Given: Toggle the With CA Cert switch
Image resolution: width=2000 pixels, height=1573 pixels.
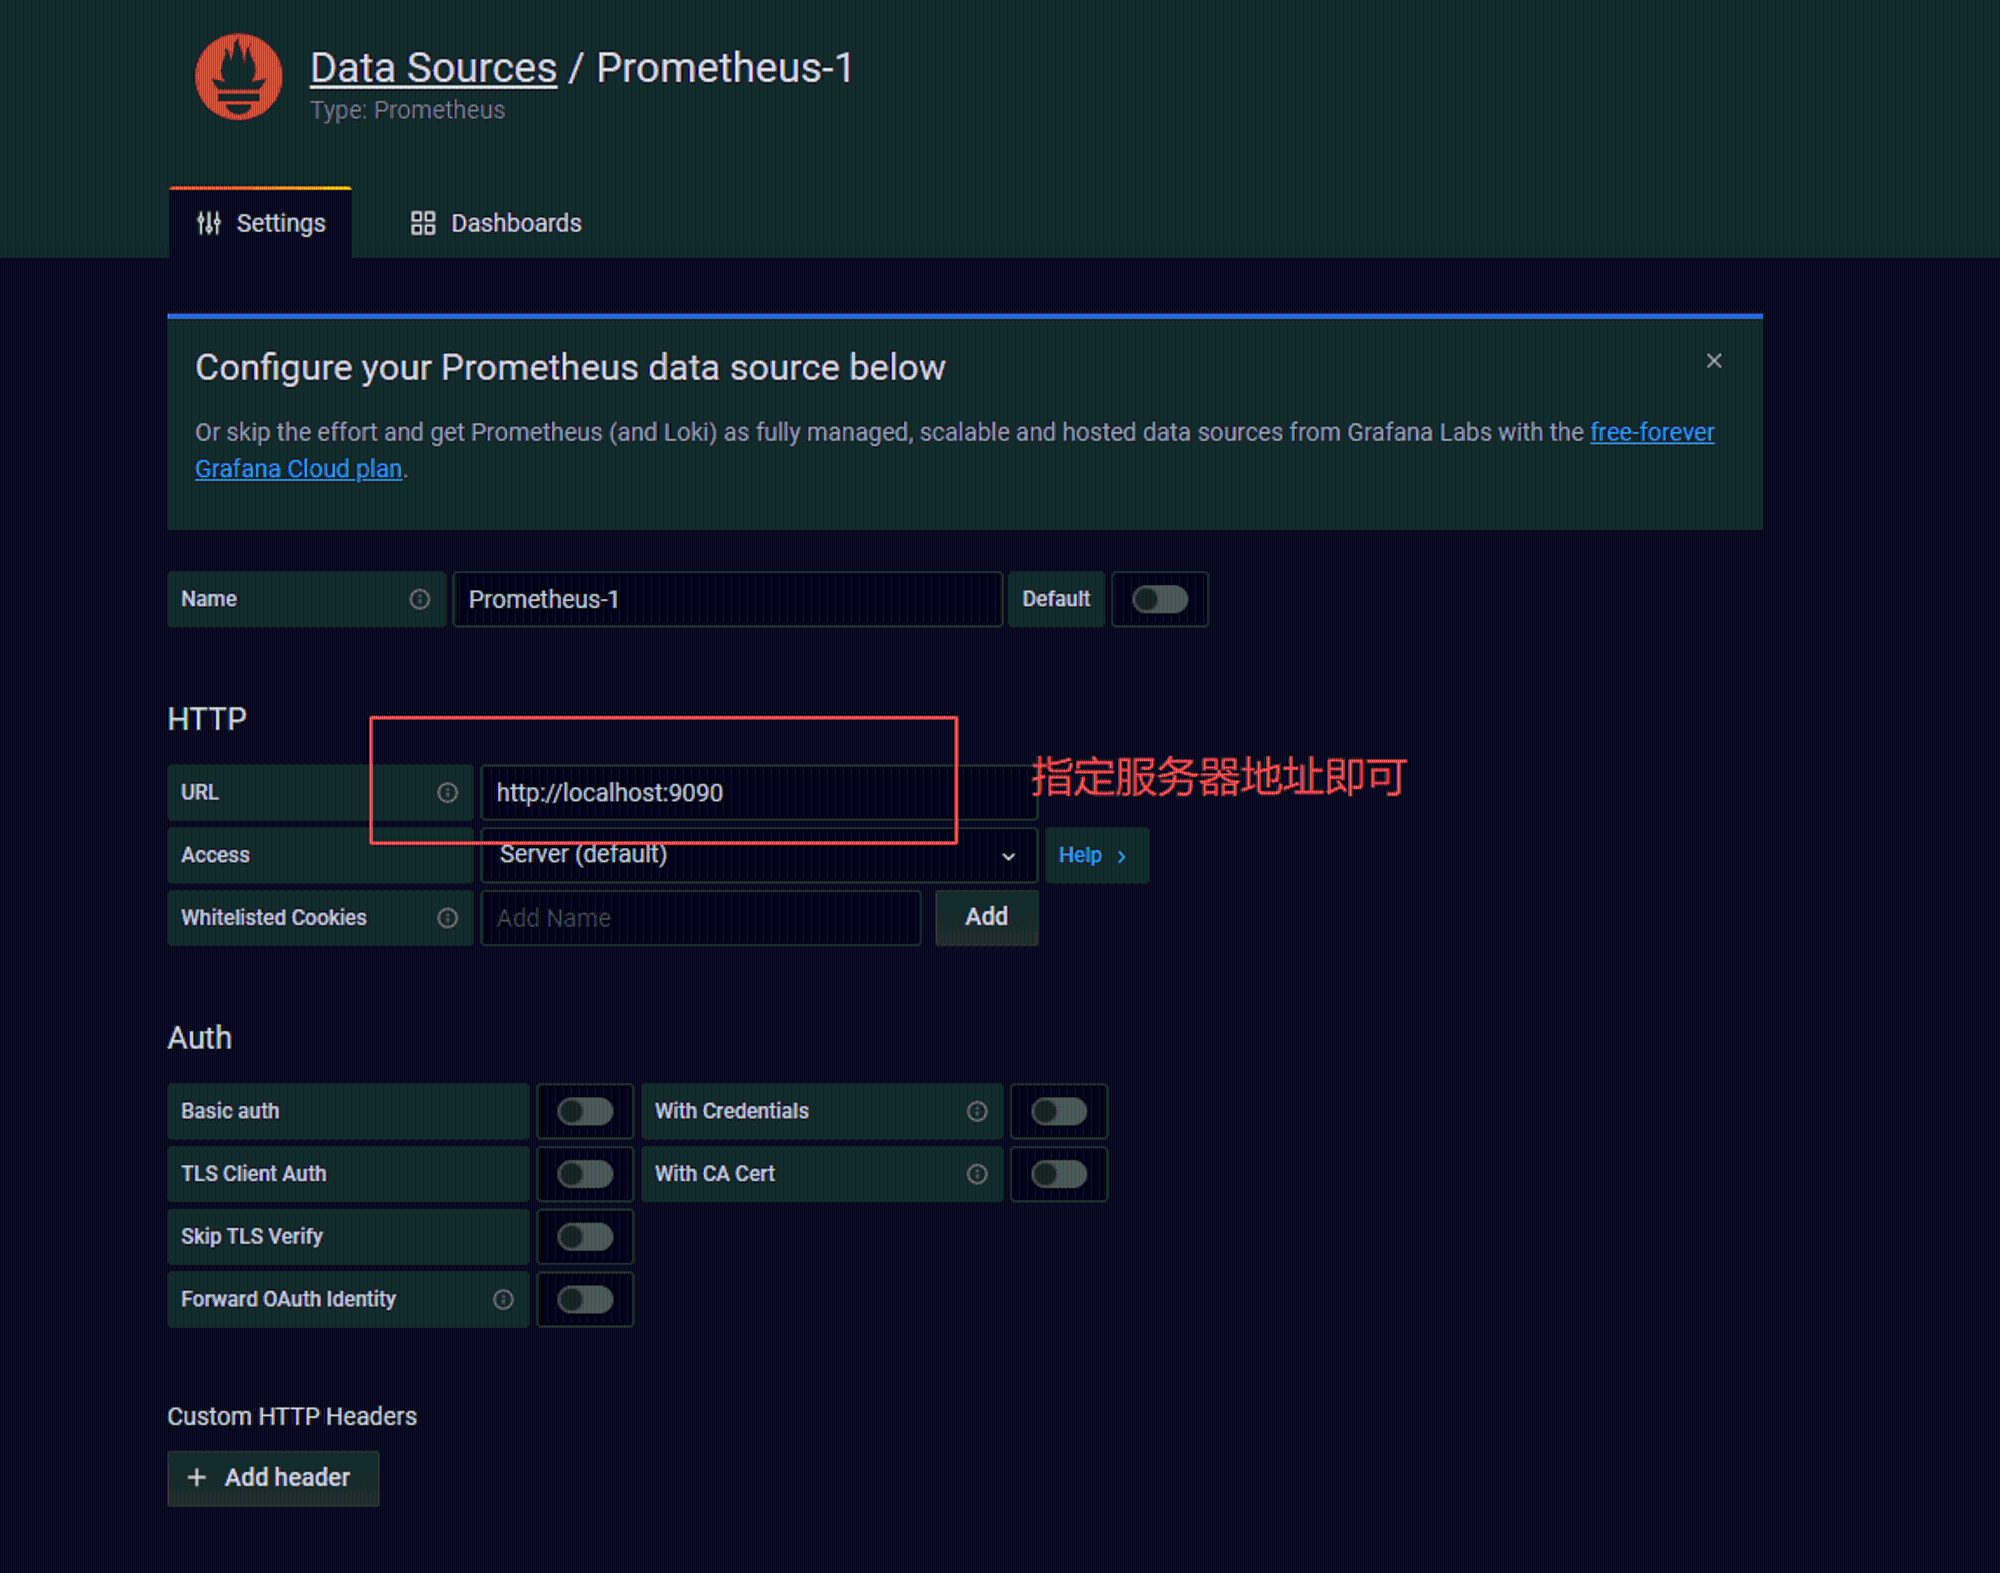Looking at the screenshot, I should pyautogui.click(x=1059, y=1174).
